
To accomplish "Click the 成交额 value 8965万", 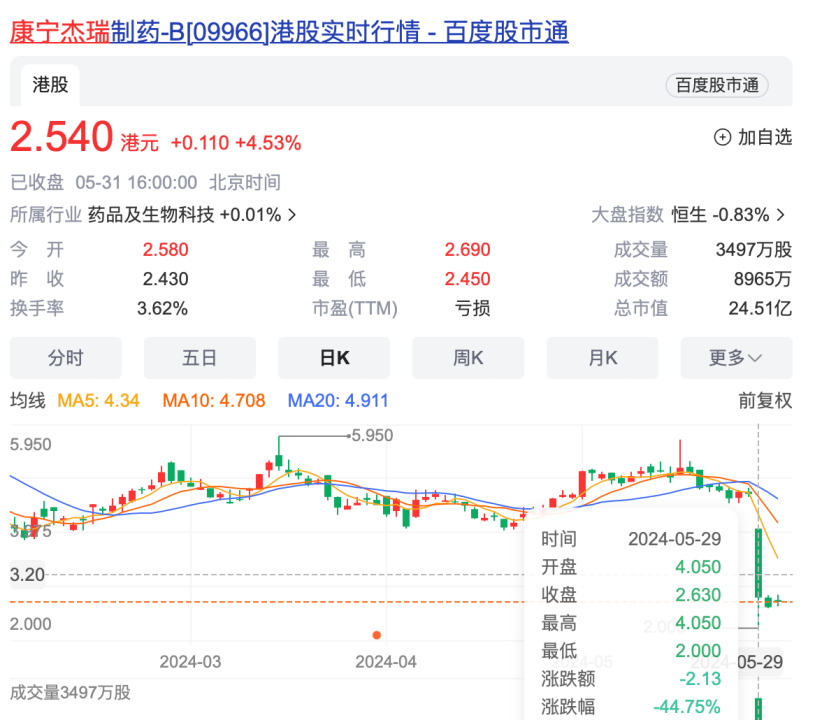I will tap(763, 279).
